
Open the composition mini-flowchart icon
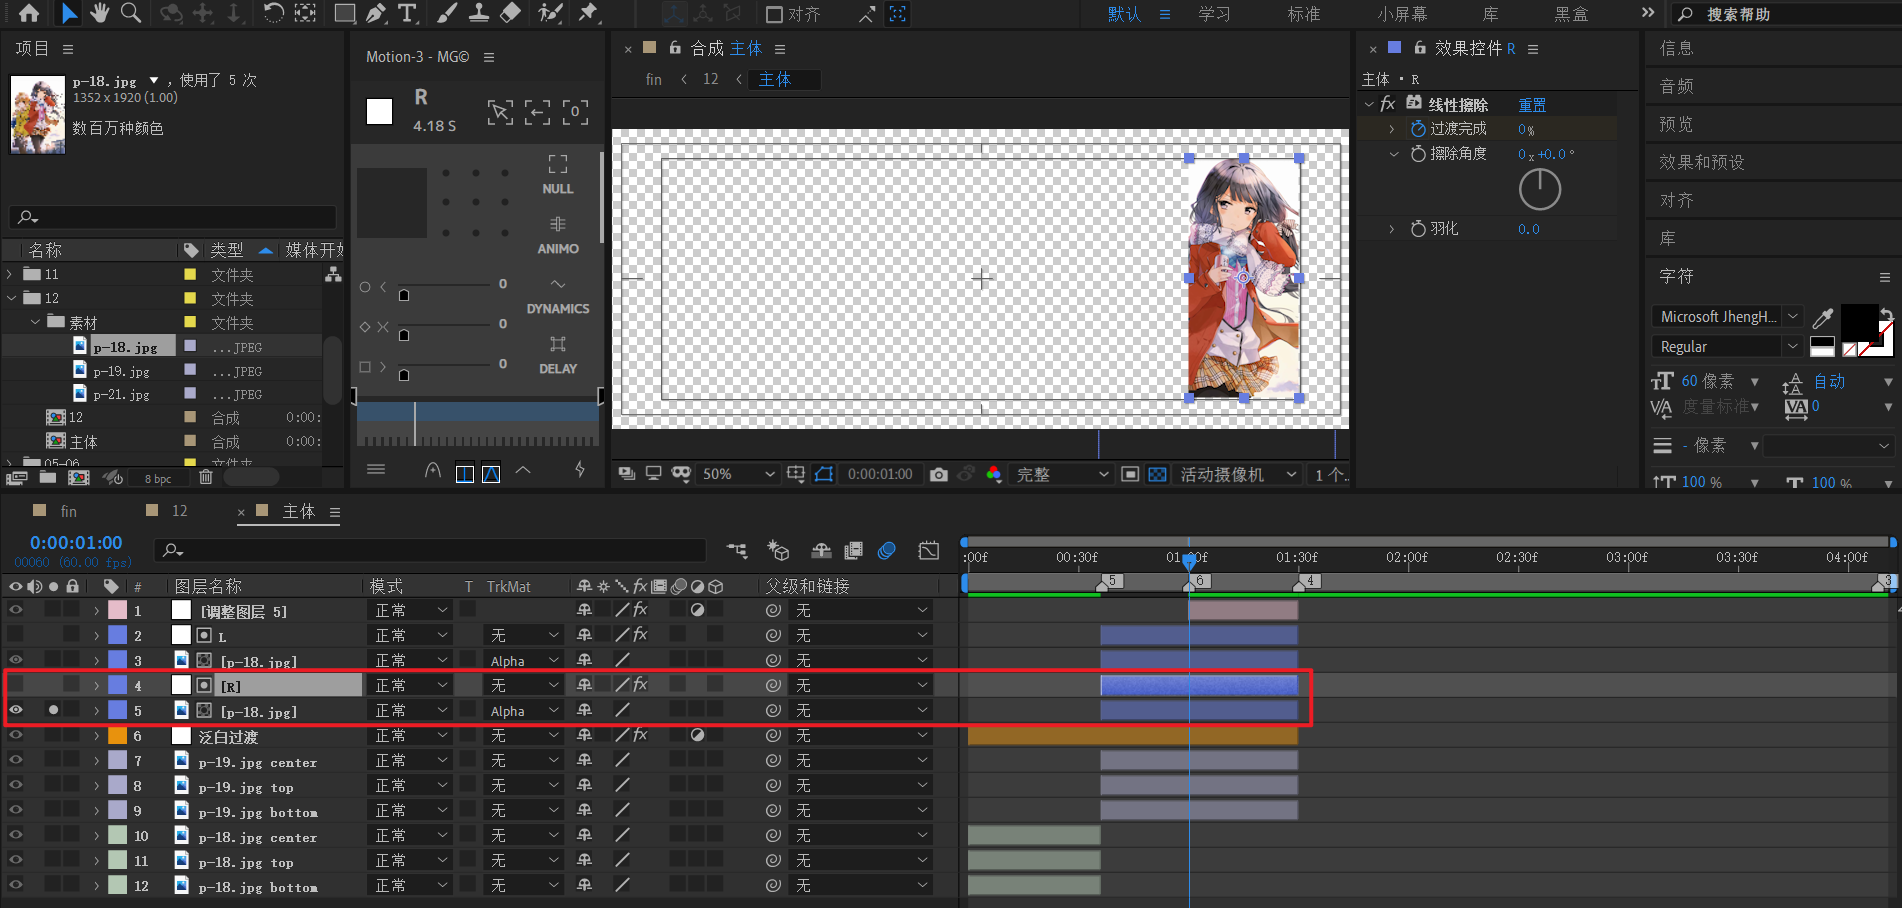click(x=737, y=550)
